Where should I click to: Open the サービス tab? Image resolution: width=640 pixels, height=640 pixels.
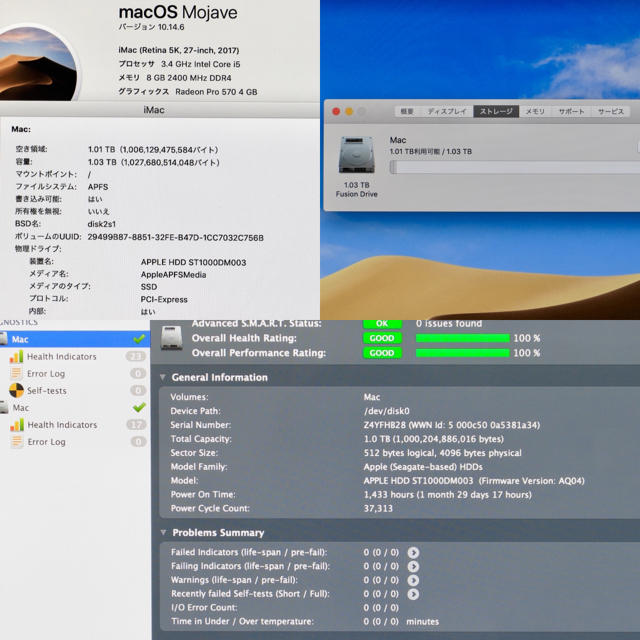611,111
